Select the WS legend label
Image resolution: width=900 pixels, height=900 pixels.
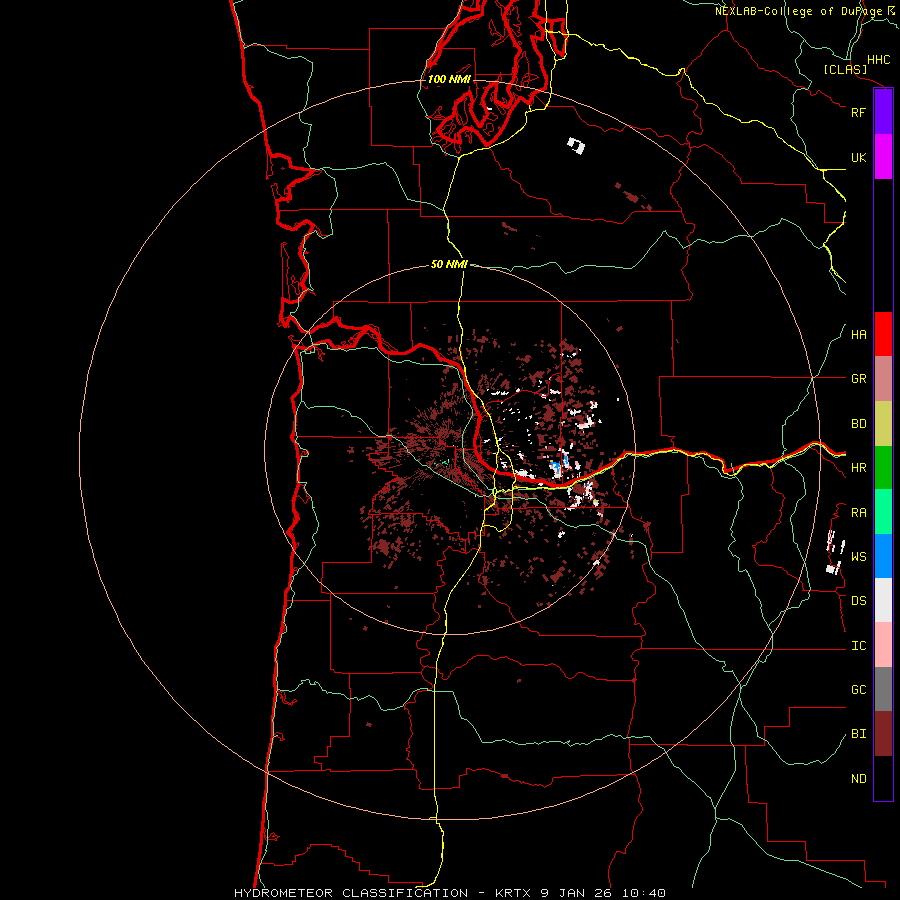click(x=858, y=556)
